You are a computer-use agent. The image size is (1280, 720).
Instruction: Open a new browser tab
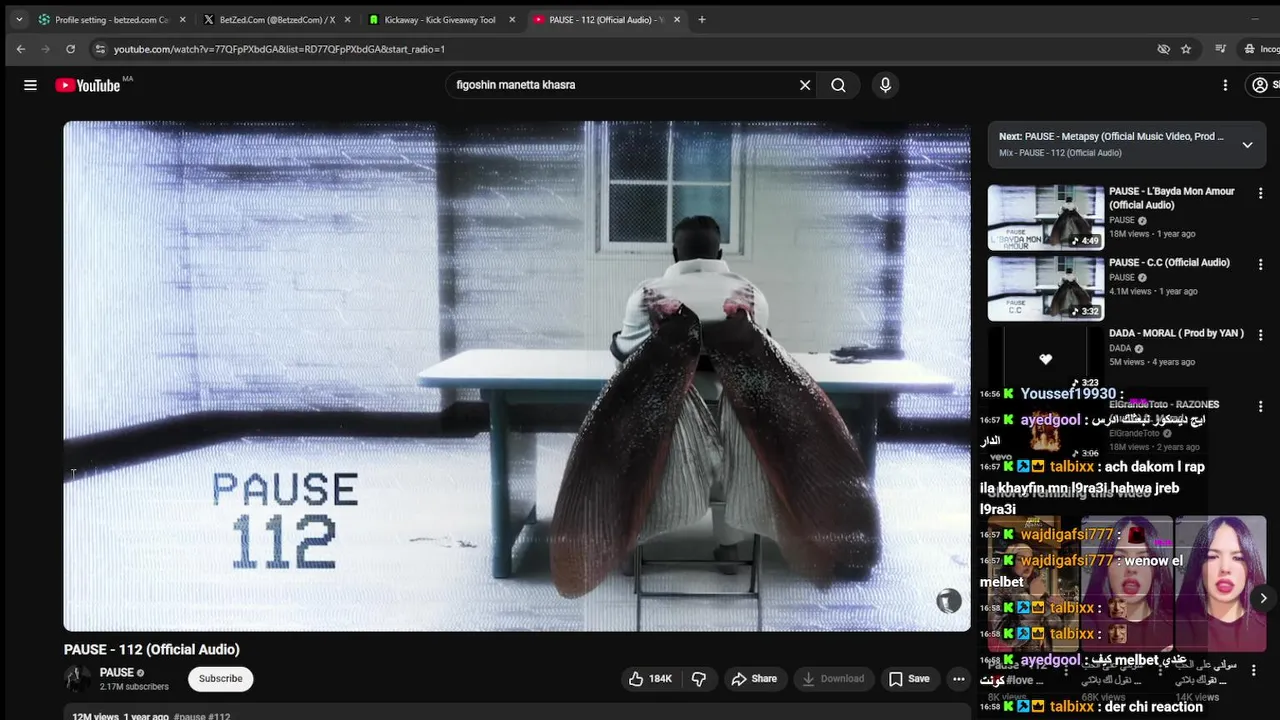[701, 19]
